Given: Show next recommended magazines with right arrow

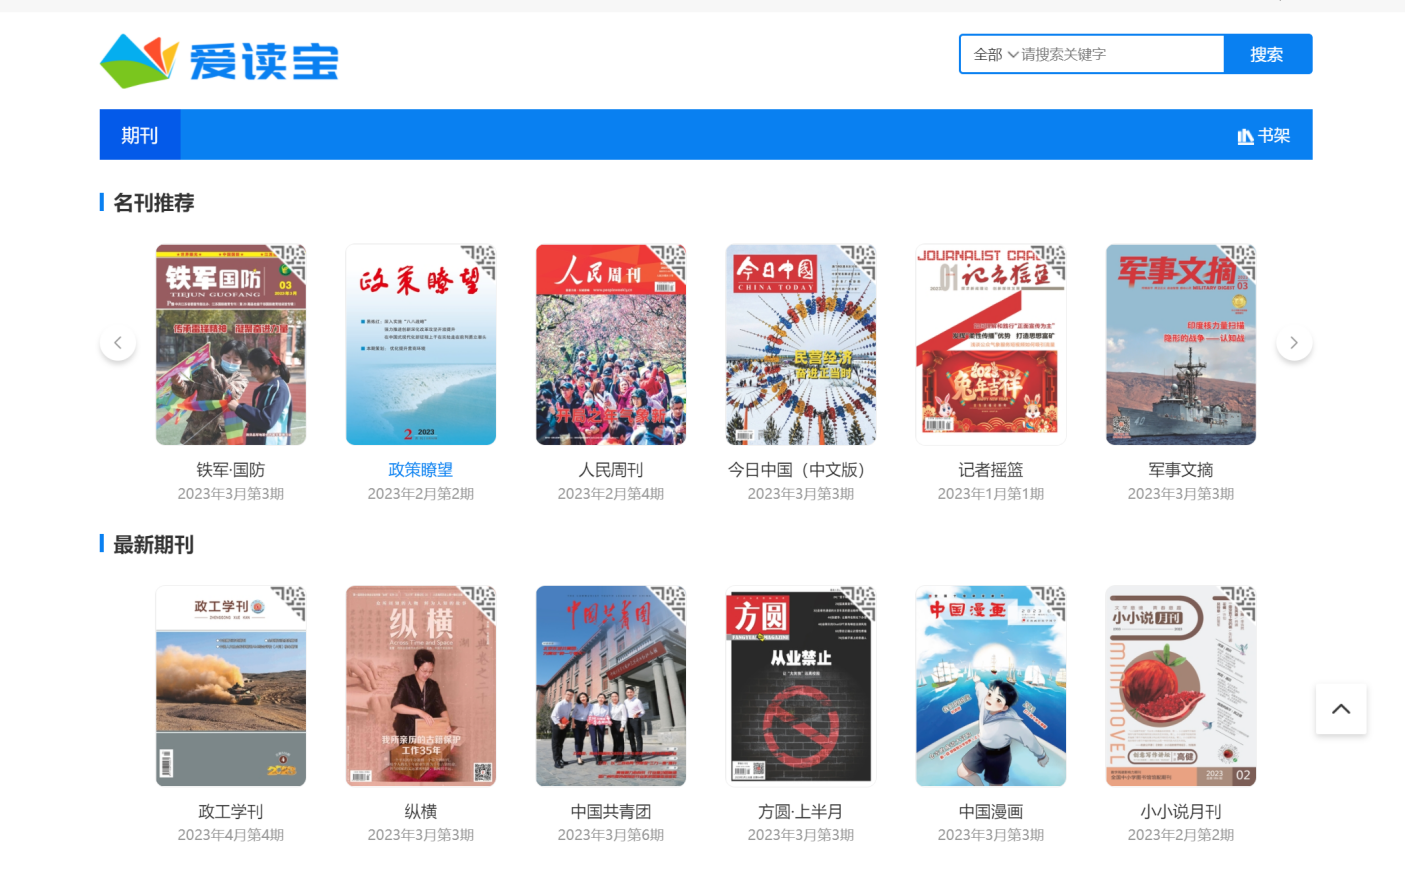Looking at the screenshot, I should click(x=1293, y=343).
